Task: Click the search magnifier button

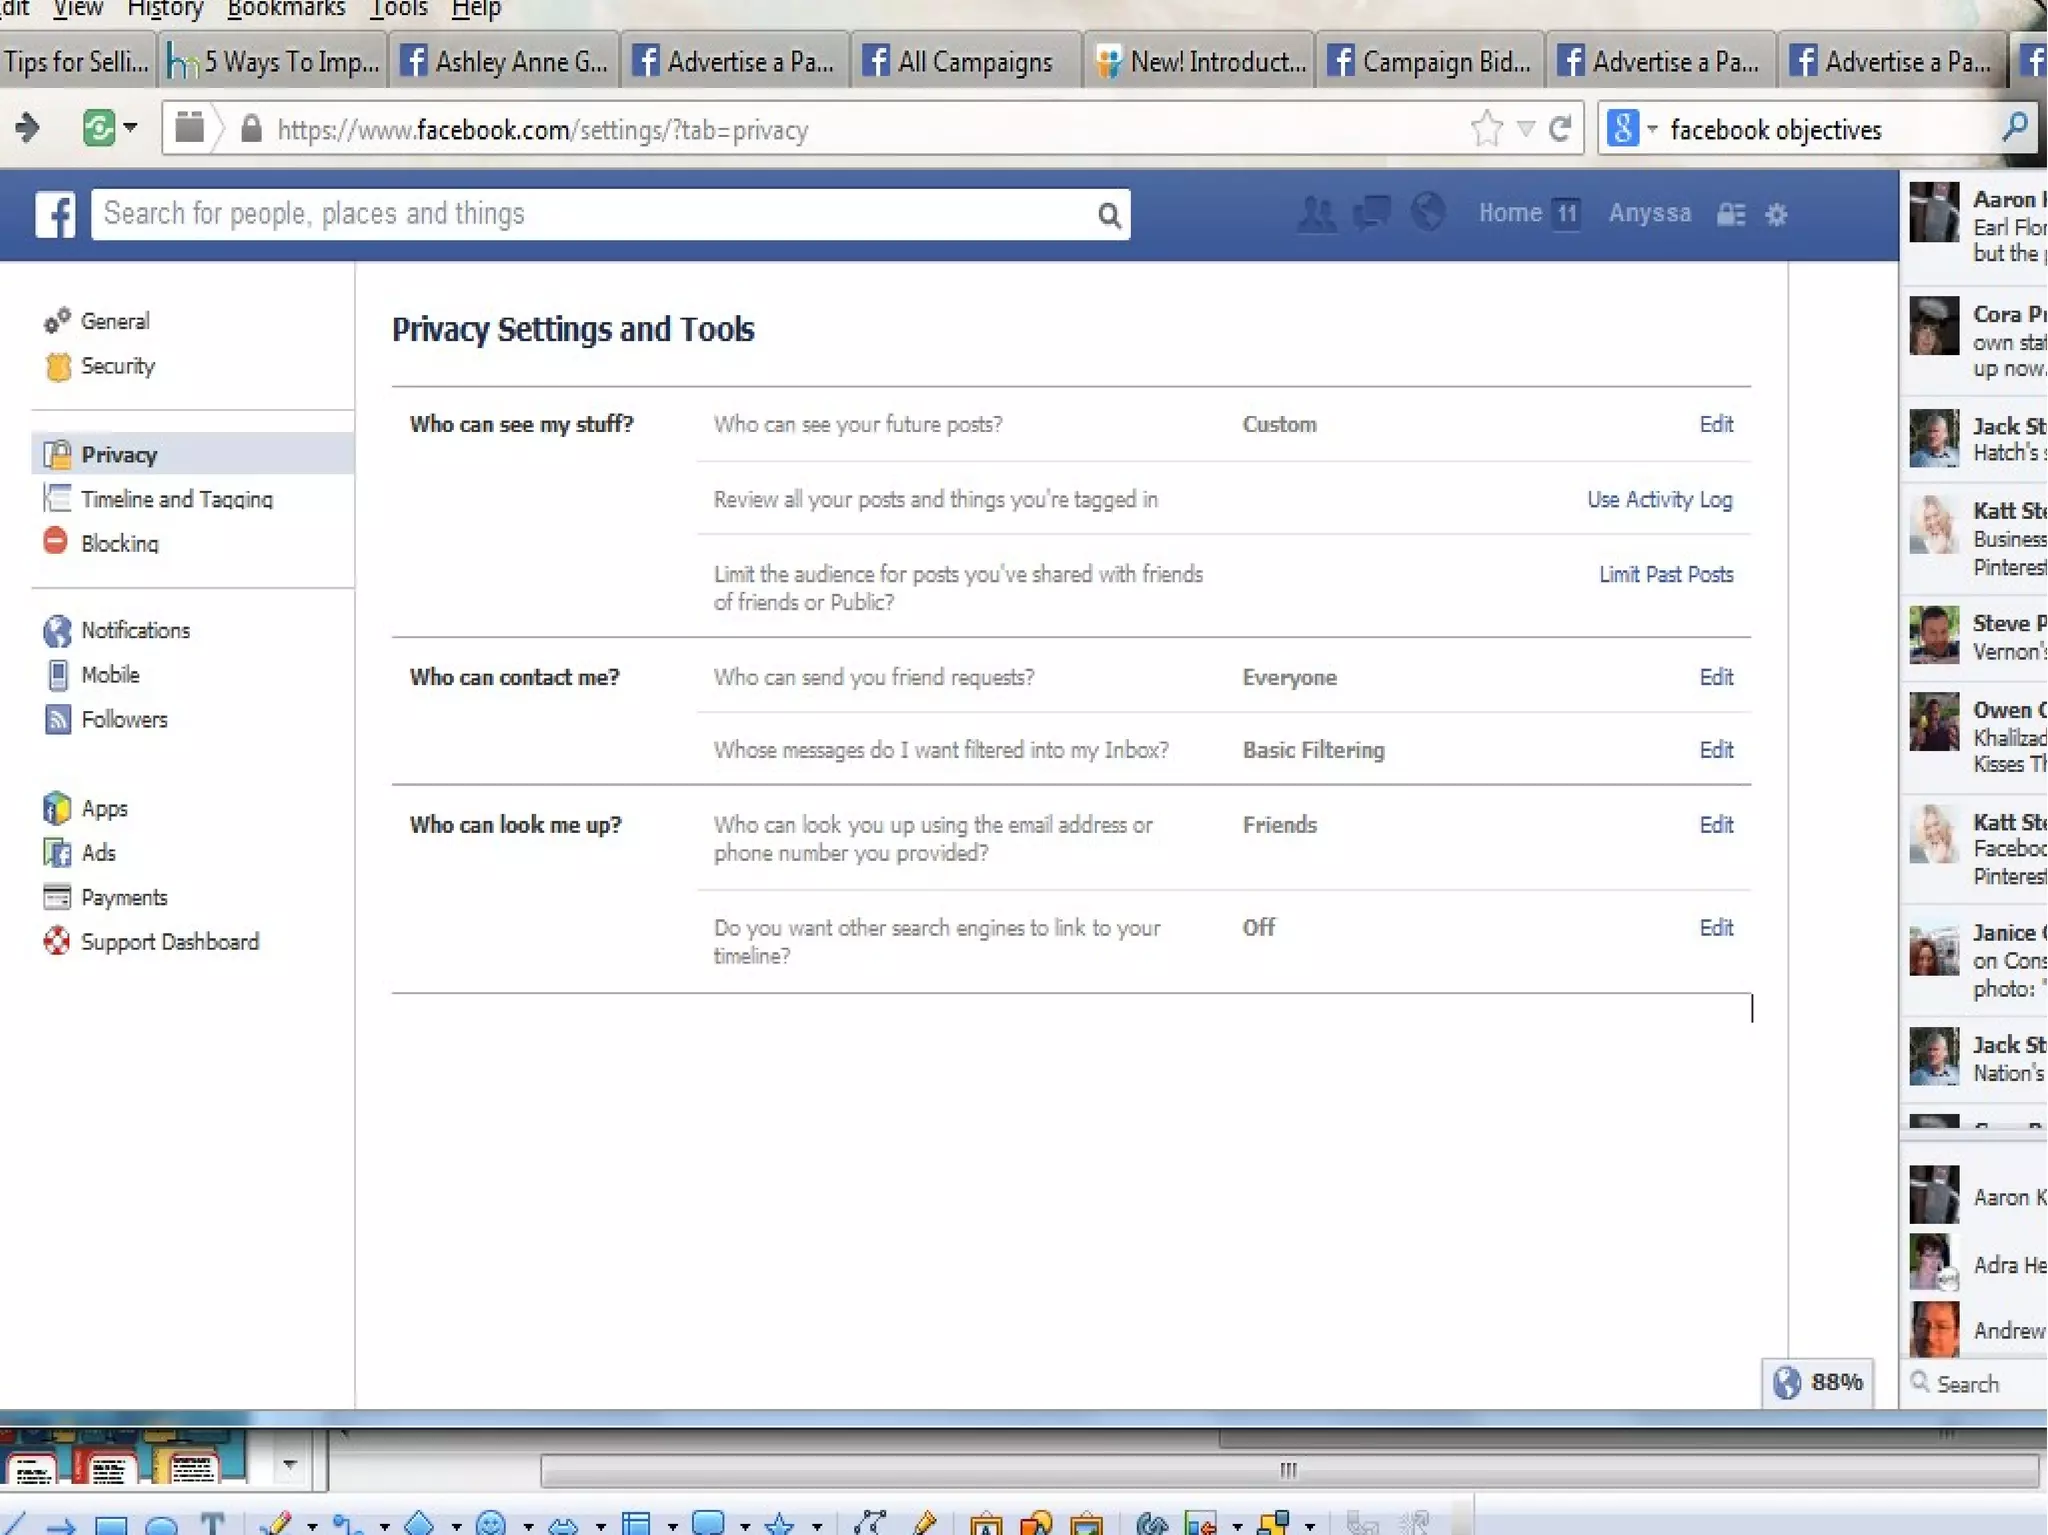Action: pos(1108,215)
